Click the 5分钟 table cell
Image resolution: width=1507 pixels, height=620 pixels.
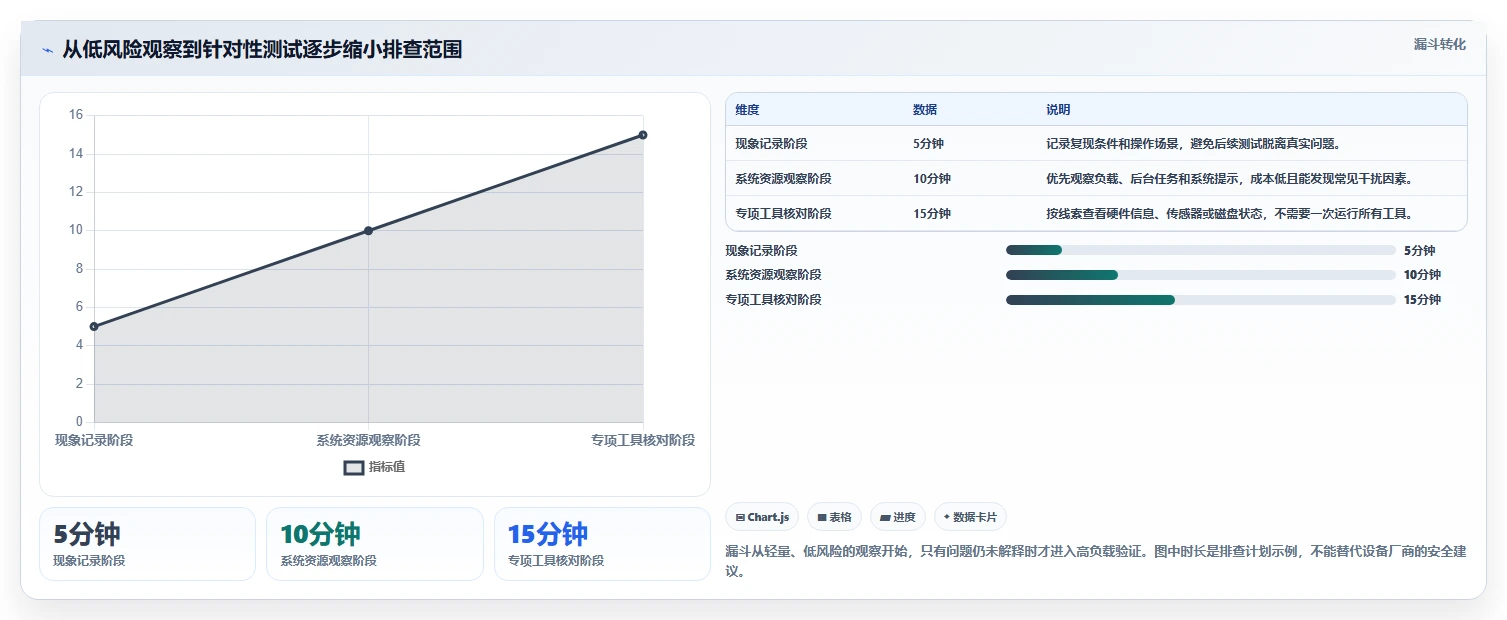(928, 144)
